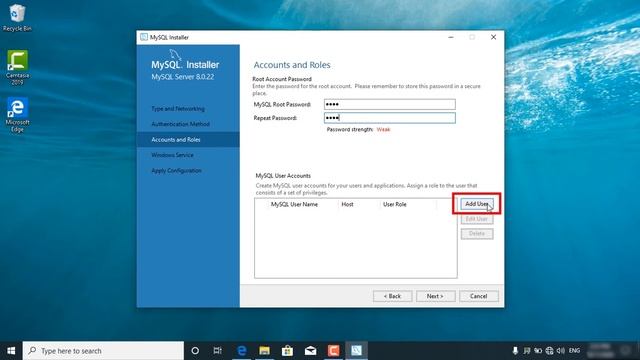Minimize the MySQL Installer window
The height and width of the screenshot is (360, 640).
click(451, 37)
